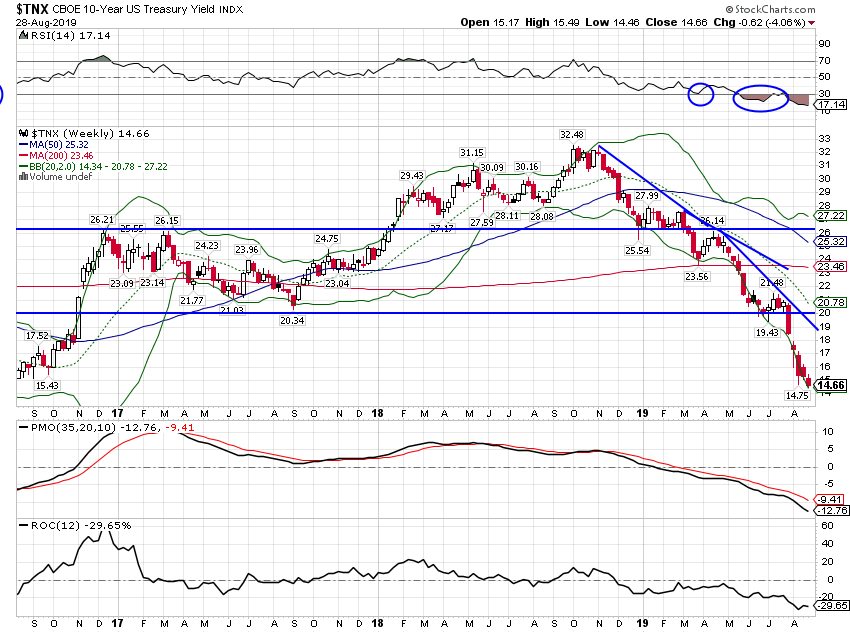
Task: Click the bold 14.66 last price tag on right axis
Action: click(x=831, y=385)
